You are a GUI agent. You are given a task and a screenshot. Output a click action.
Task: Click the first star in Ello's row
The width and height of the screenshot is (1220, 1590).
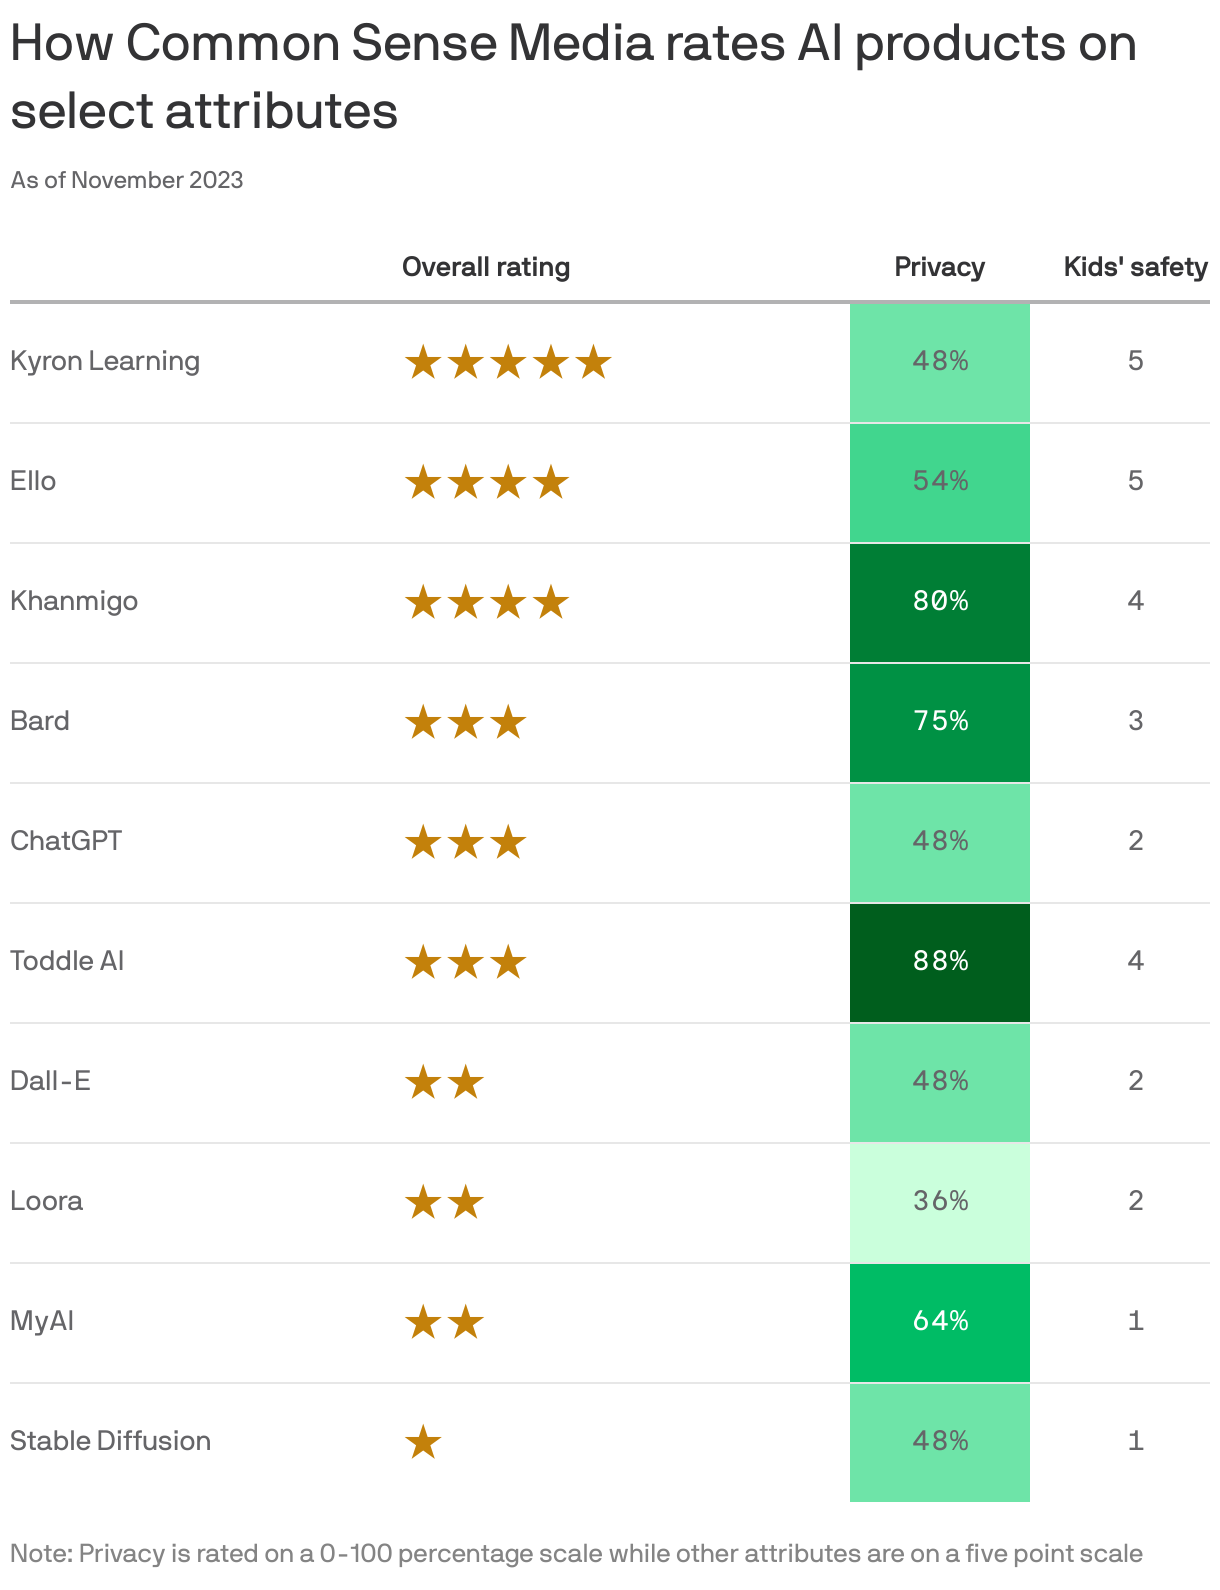[x=423, y=483]
